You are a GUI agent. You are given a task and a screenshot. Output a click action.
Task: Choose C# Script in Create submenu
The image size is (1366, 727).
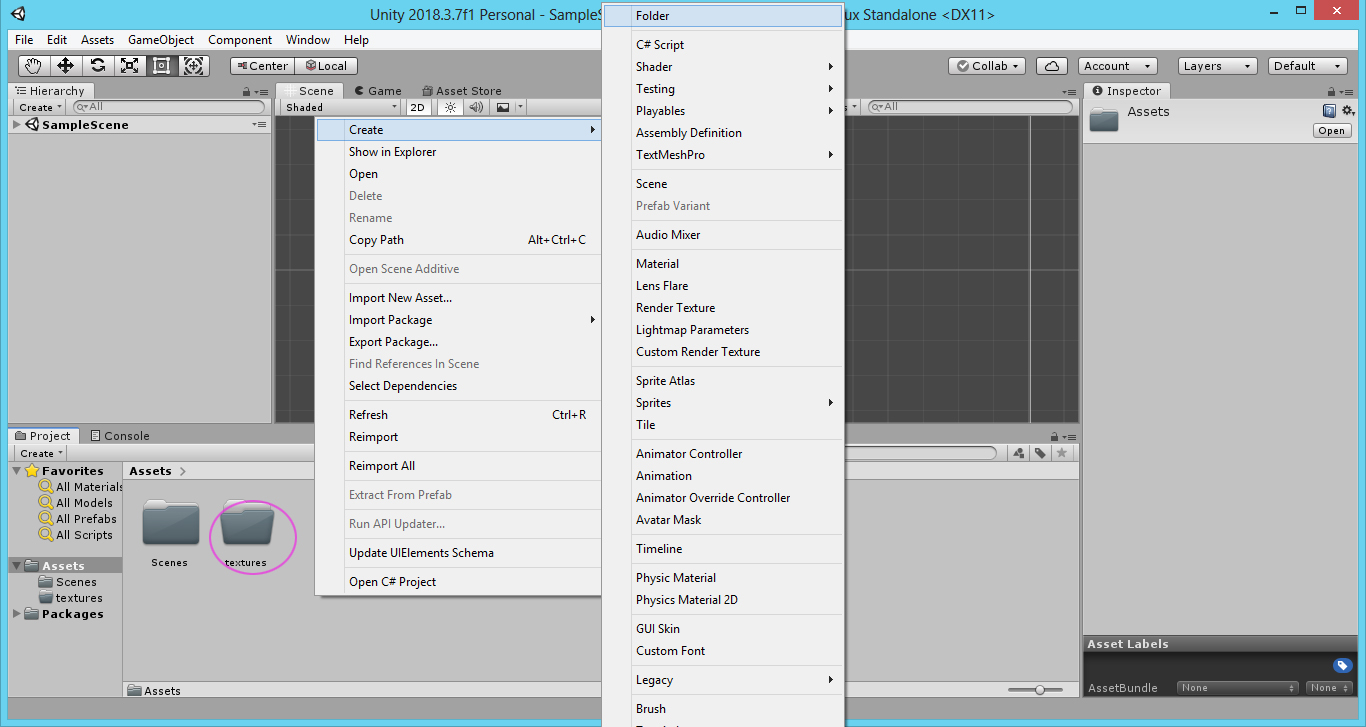pyautogui.click(x=723, y=45)
